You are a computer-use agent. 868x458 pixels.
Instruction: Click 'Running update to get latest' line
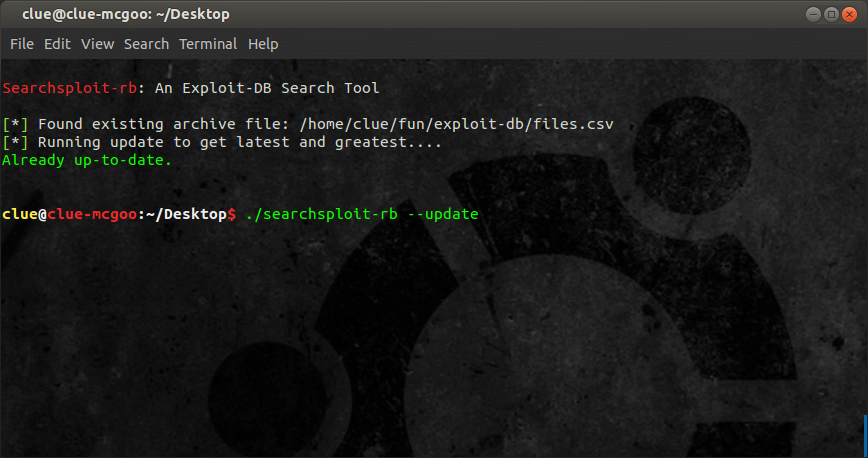222,142
